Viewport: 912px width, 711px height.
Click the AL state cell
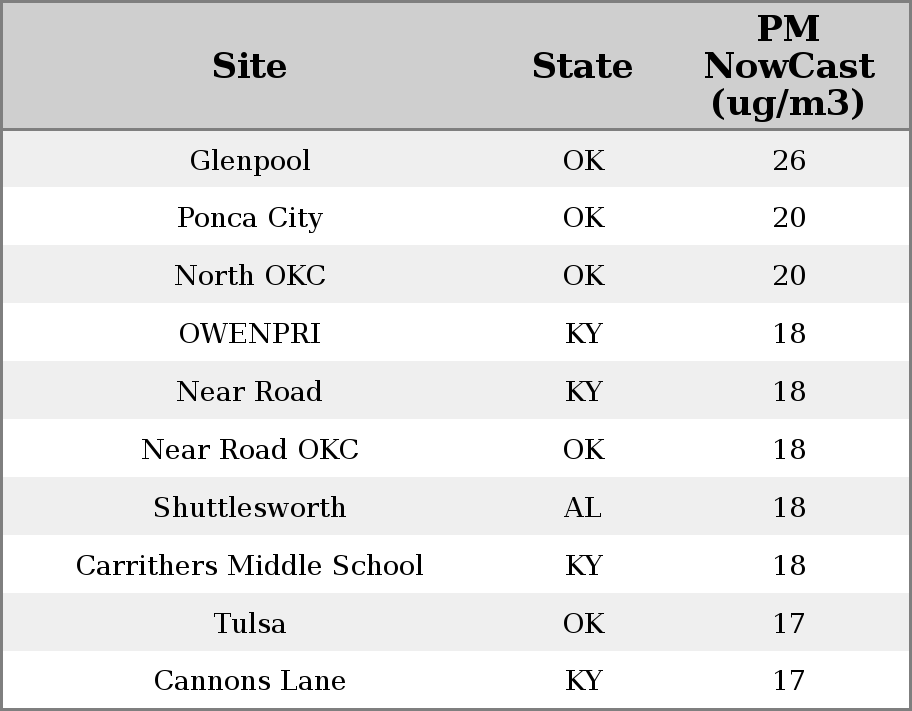click(583, 508)
